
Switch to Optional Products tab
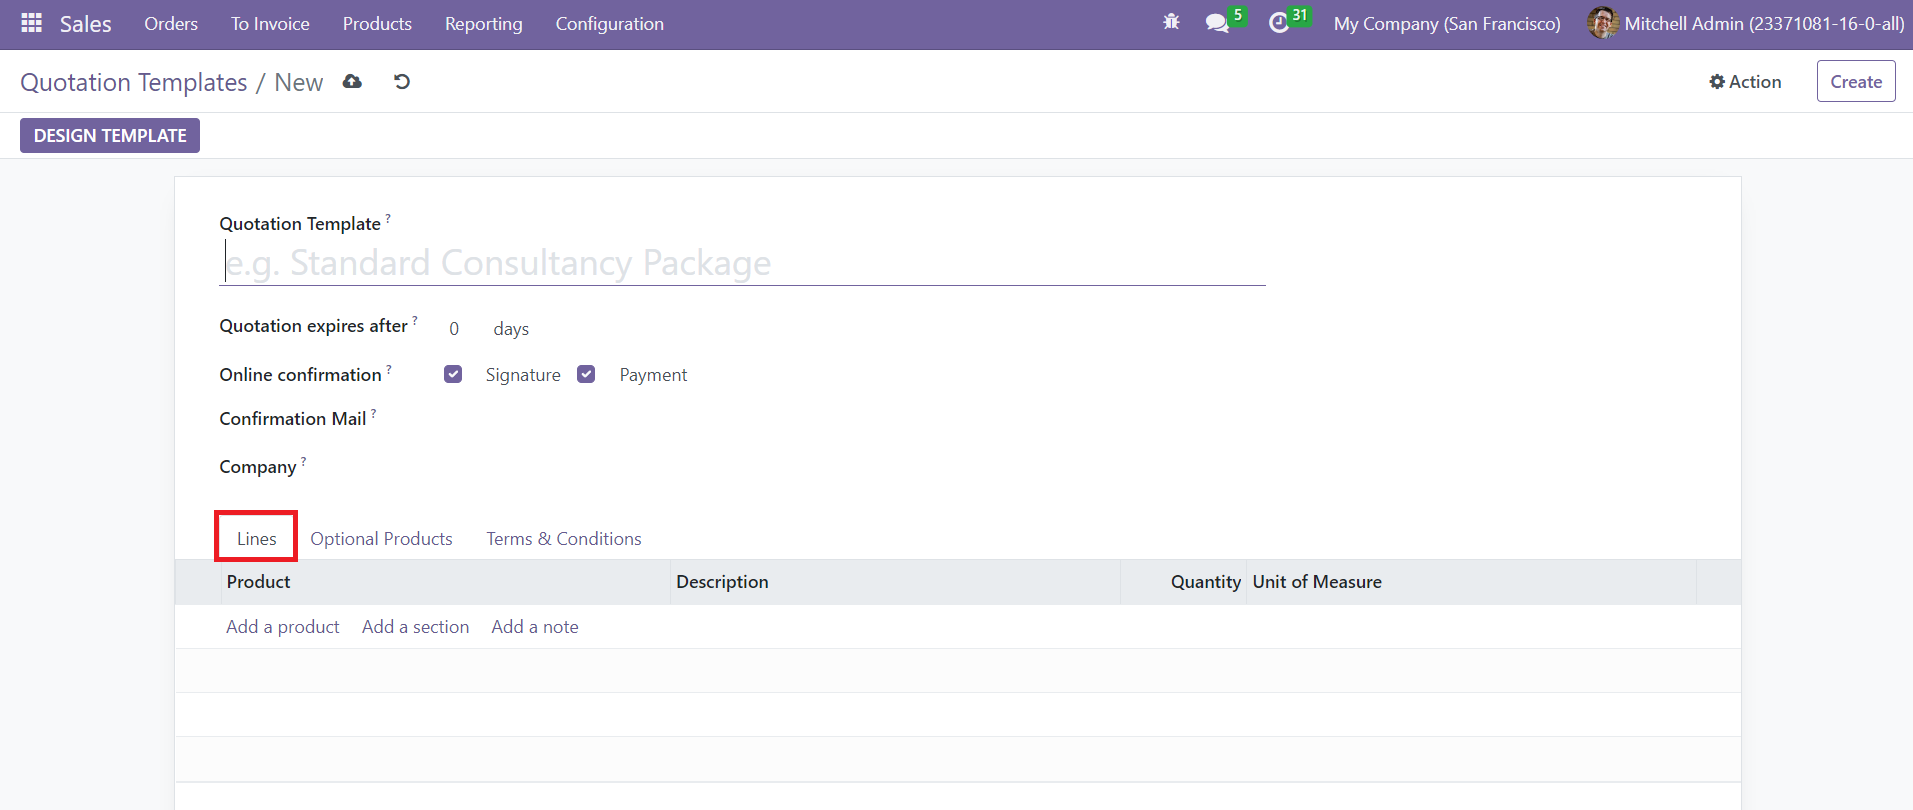click(x=381, y=539)
